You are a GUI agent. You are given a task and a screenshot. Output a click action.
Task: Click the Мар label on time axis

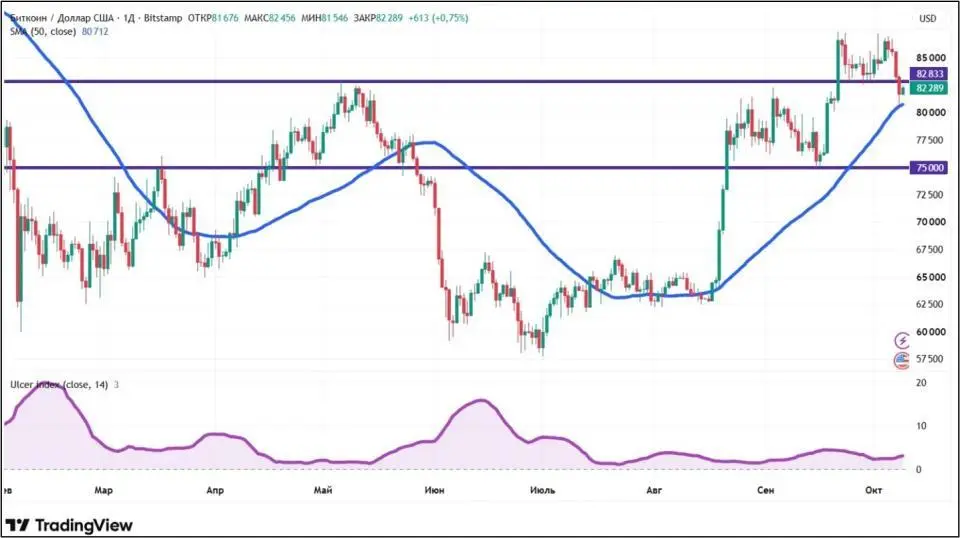point(103,490)
